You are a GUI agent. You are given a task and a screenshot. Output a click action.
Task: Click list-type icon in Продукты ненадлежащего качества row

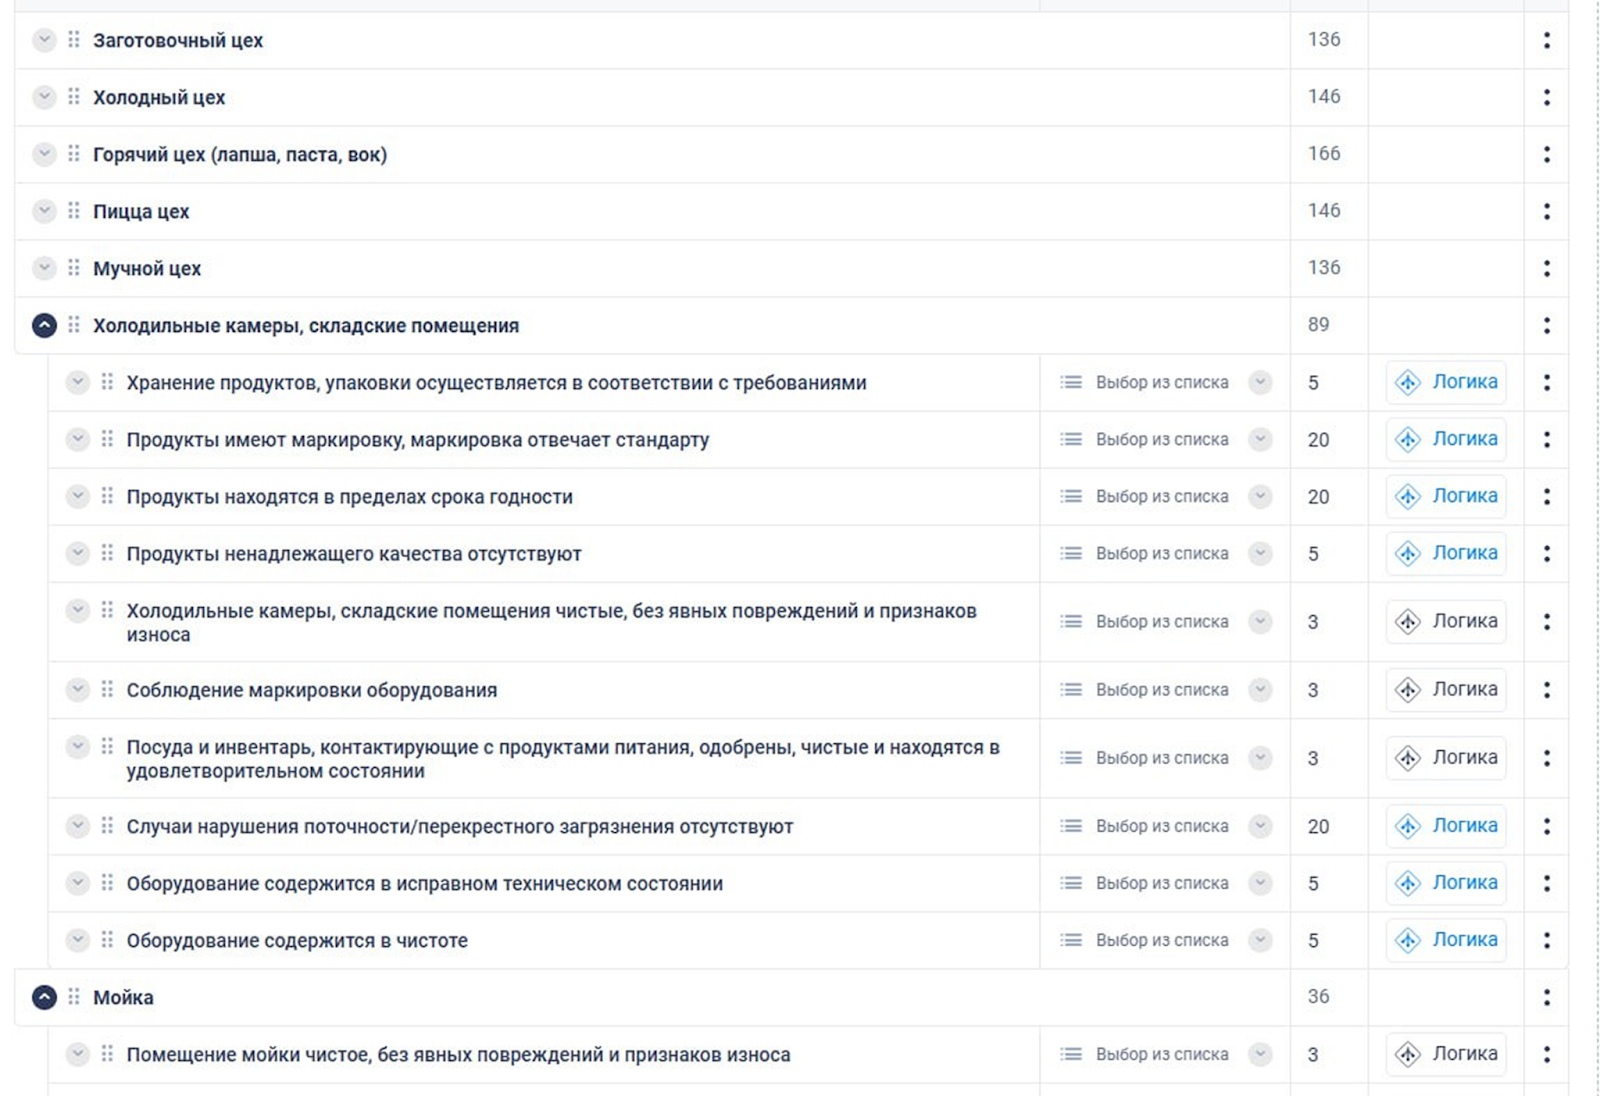1071,553
